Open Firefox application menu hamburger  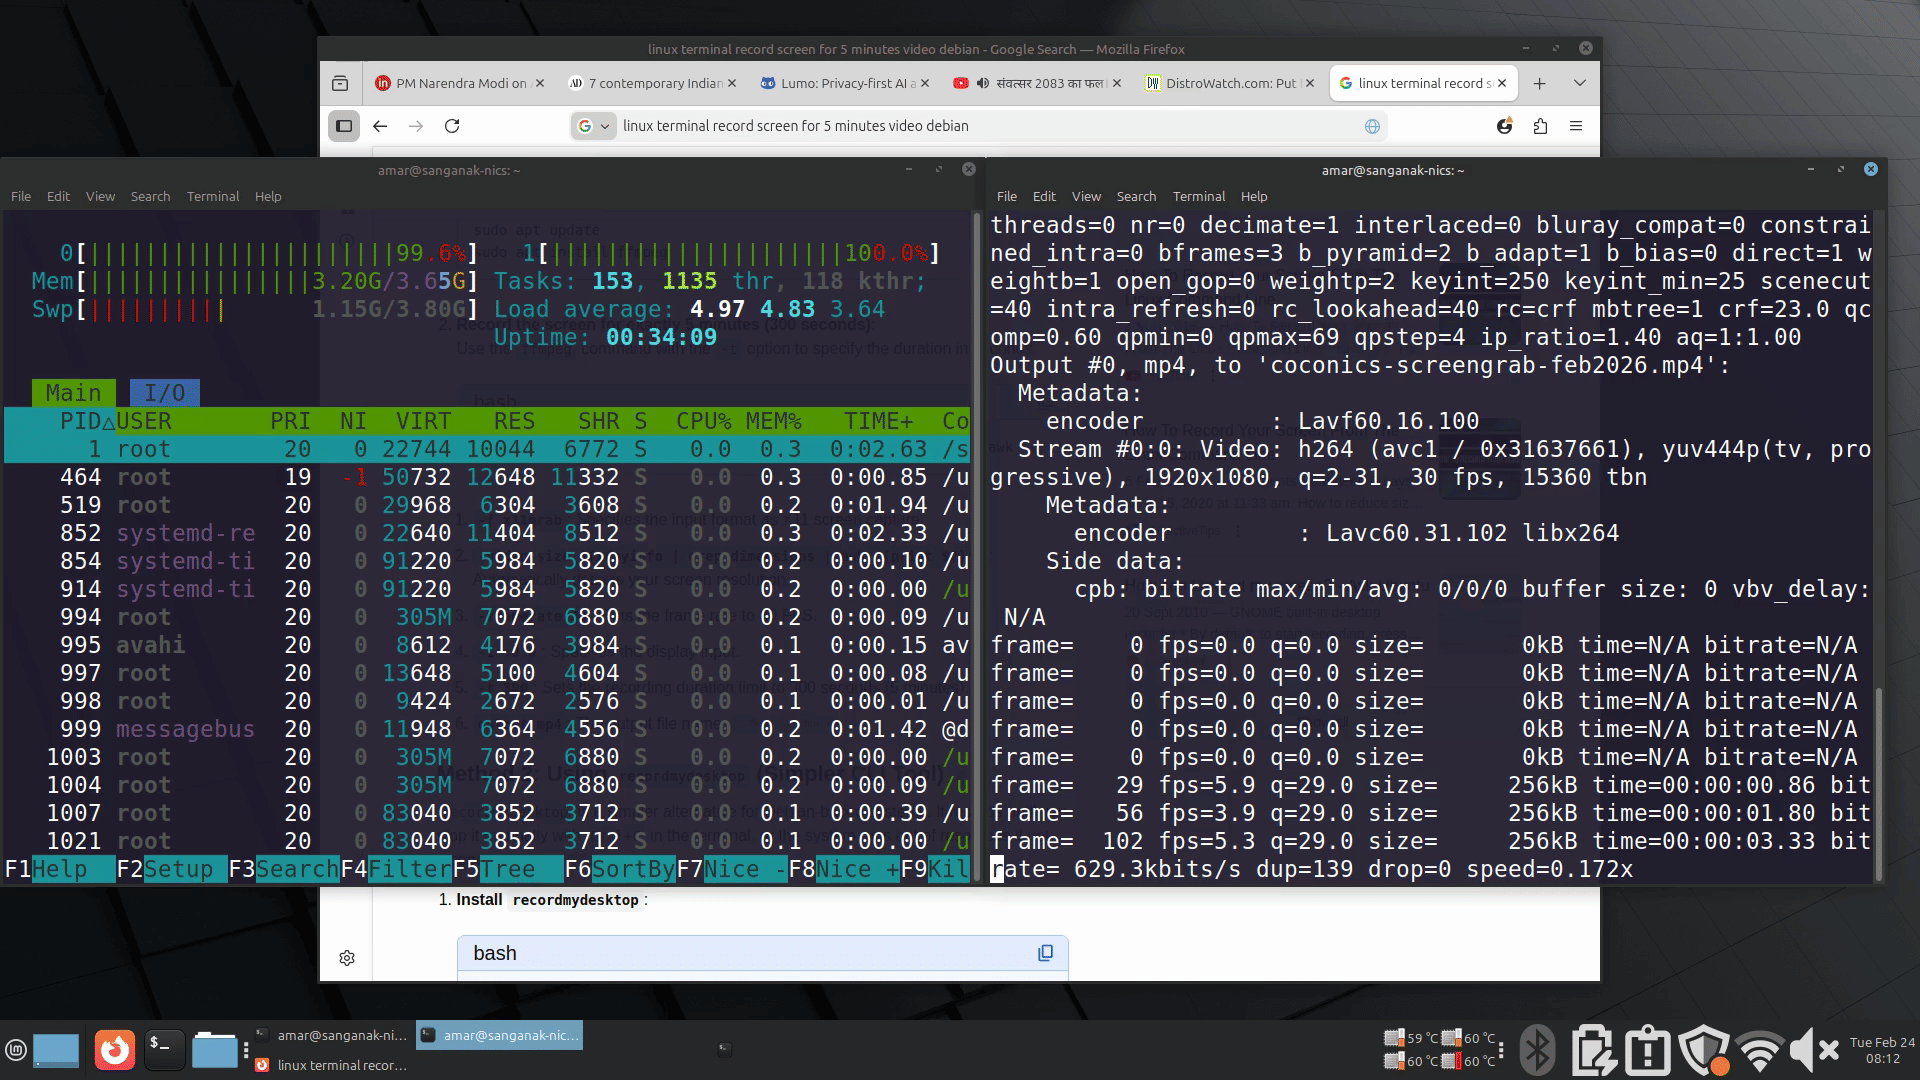[x=1576, y=126]
